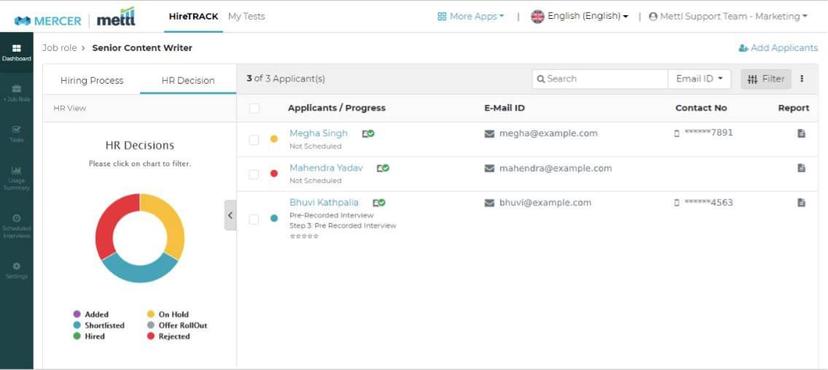This screenshot has height=370, width=828.
Task: Focus the applicant Search input field
Action: pos(600,79)
